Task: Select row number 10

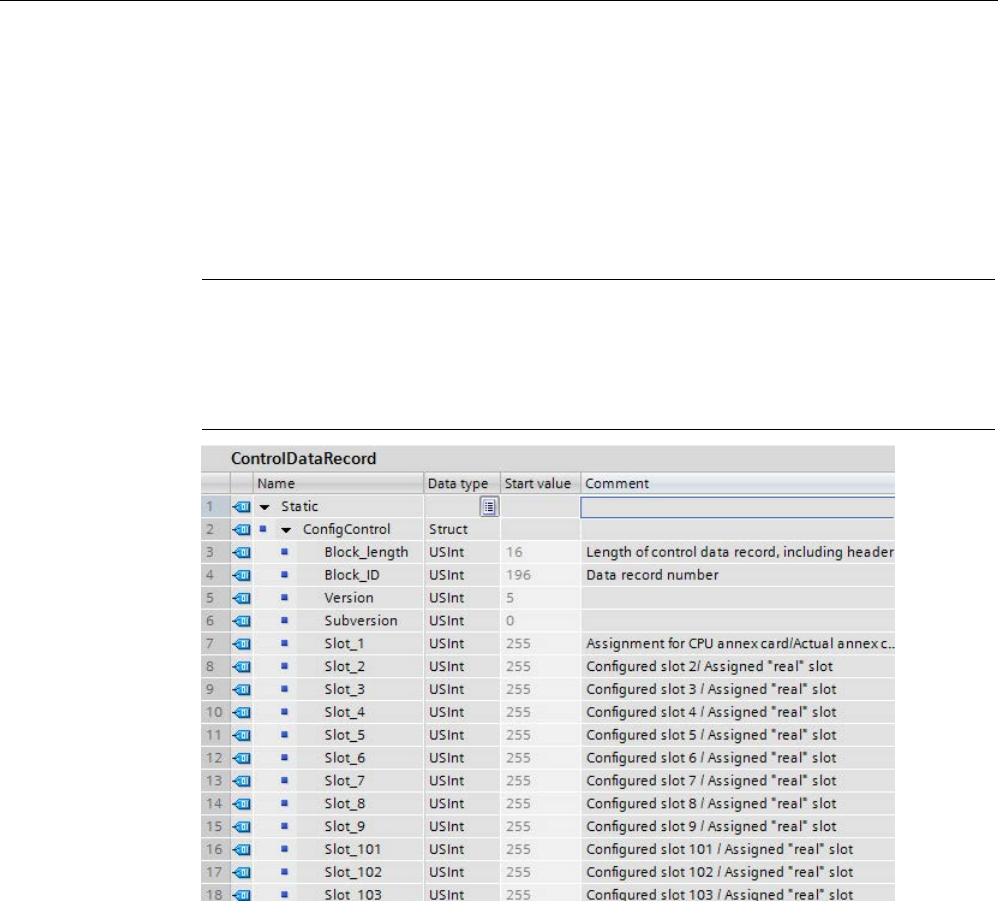Action: 214,713
